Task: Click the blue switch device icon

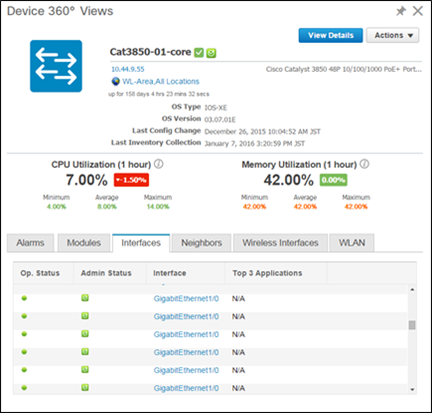Action: pyautogui.click(x=56, y=66)
